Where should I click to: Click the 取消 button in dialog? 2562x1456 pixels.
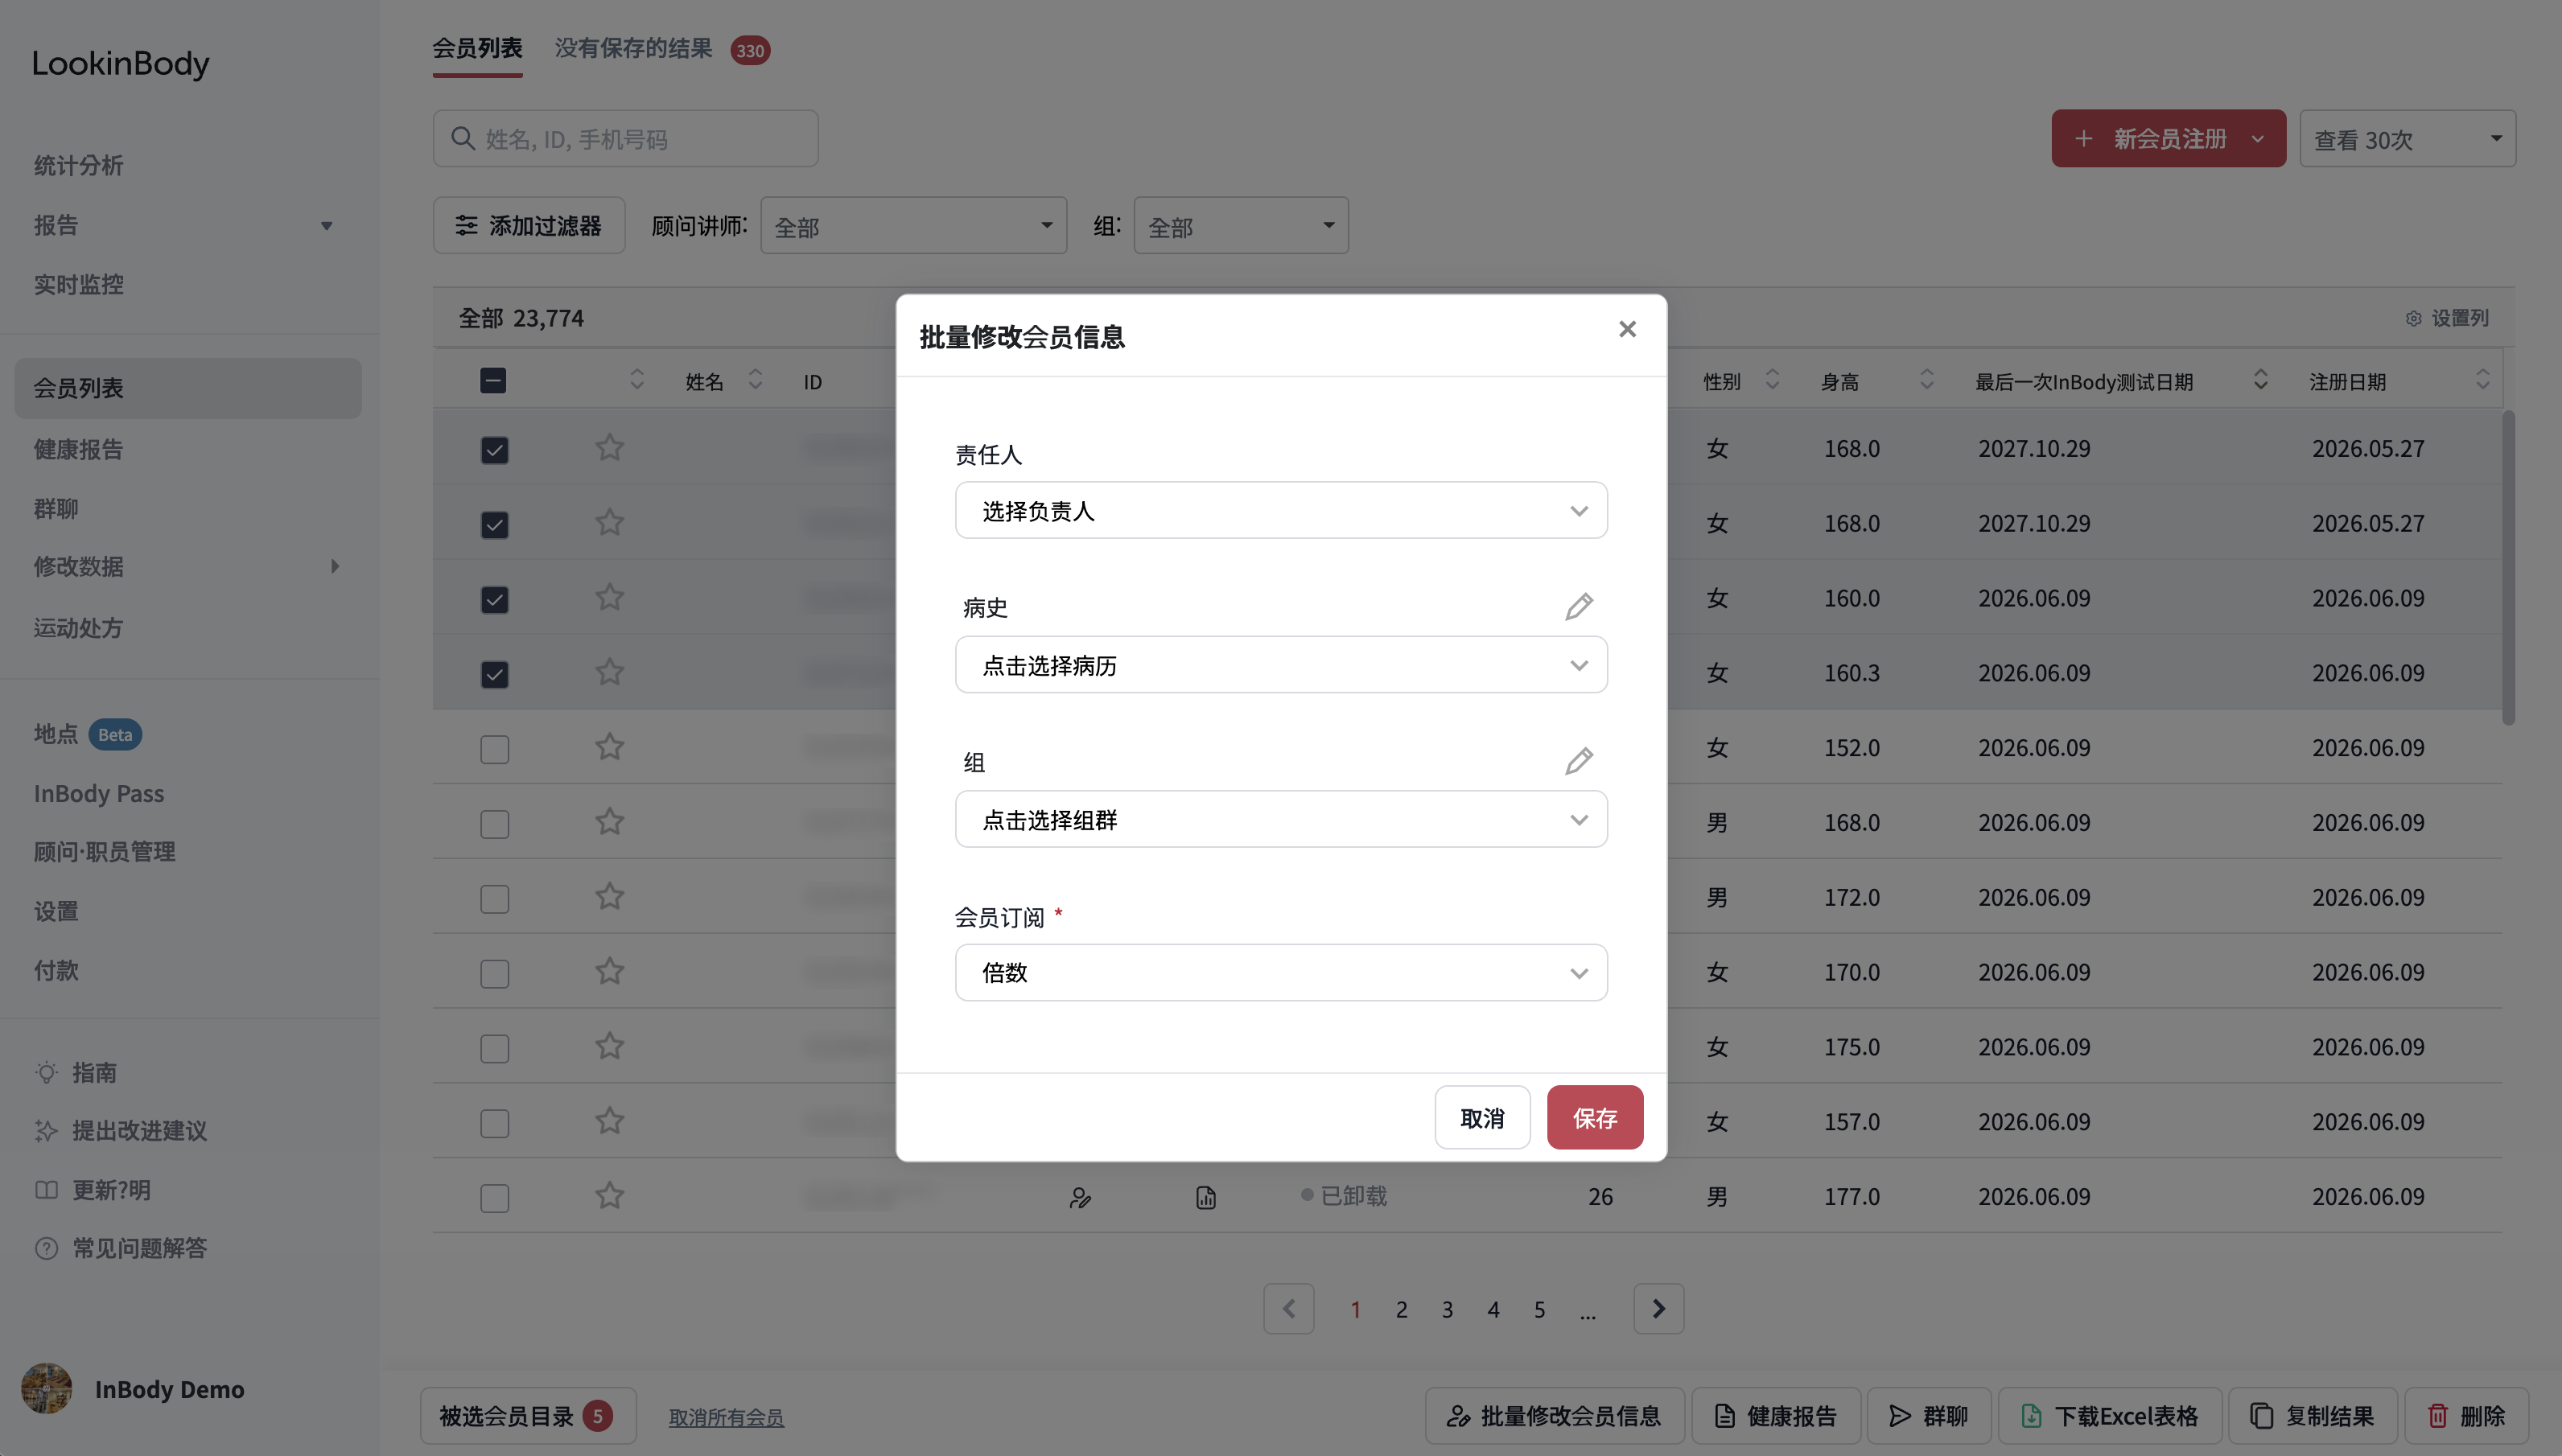point(1482,1117)
